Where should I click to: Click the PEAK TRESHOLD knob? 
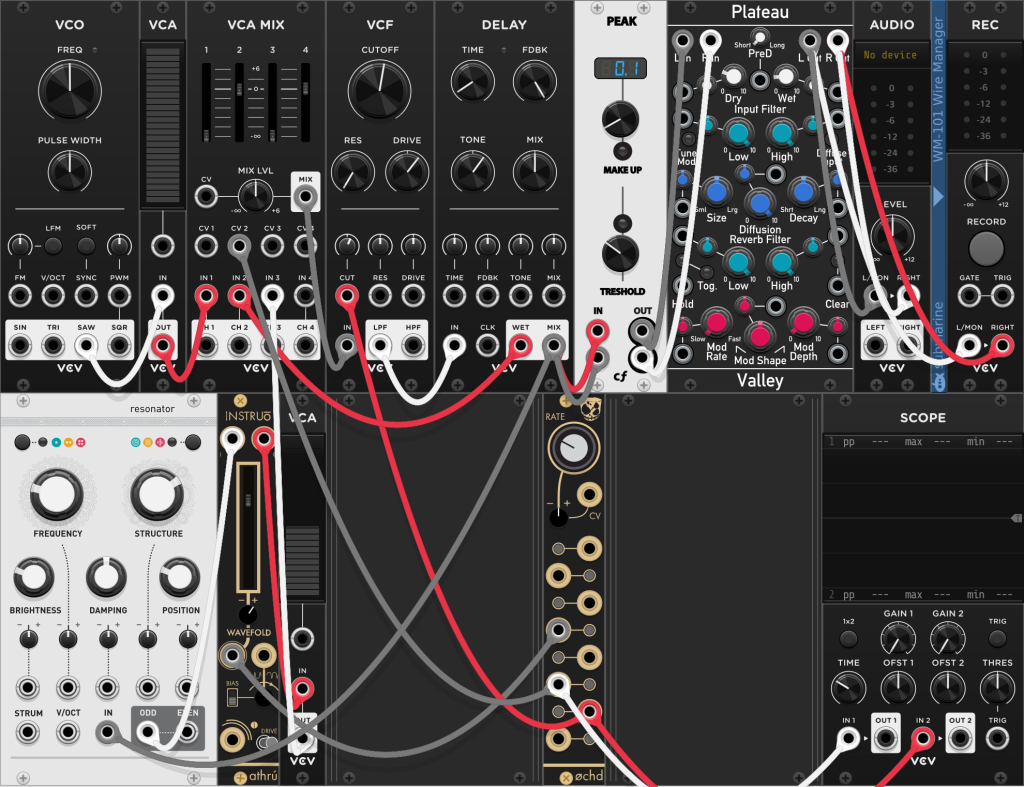620,253
